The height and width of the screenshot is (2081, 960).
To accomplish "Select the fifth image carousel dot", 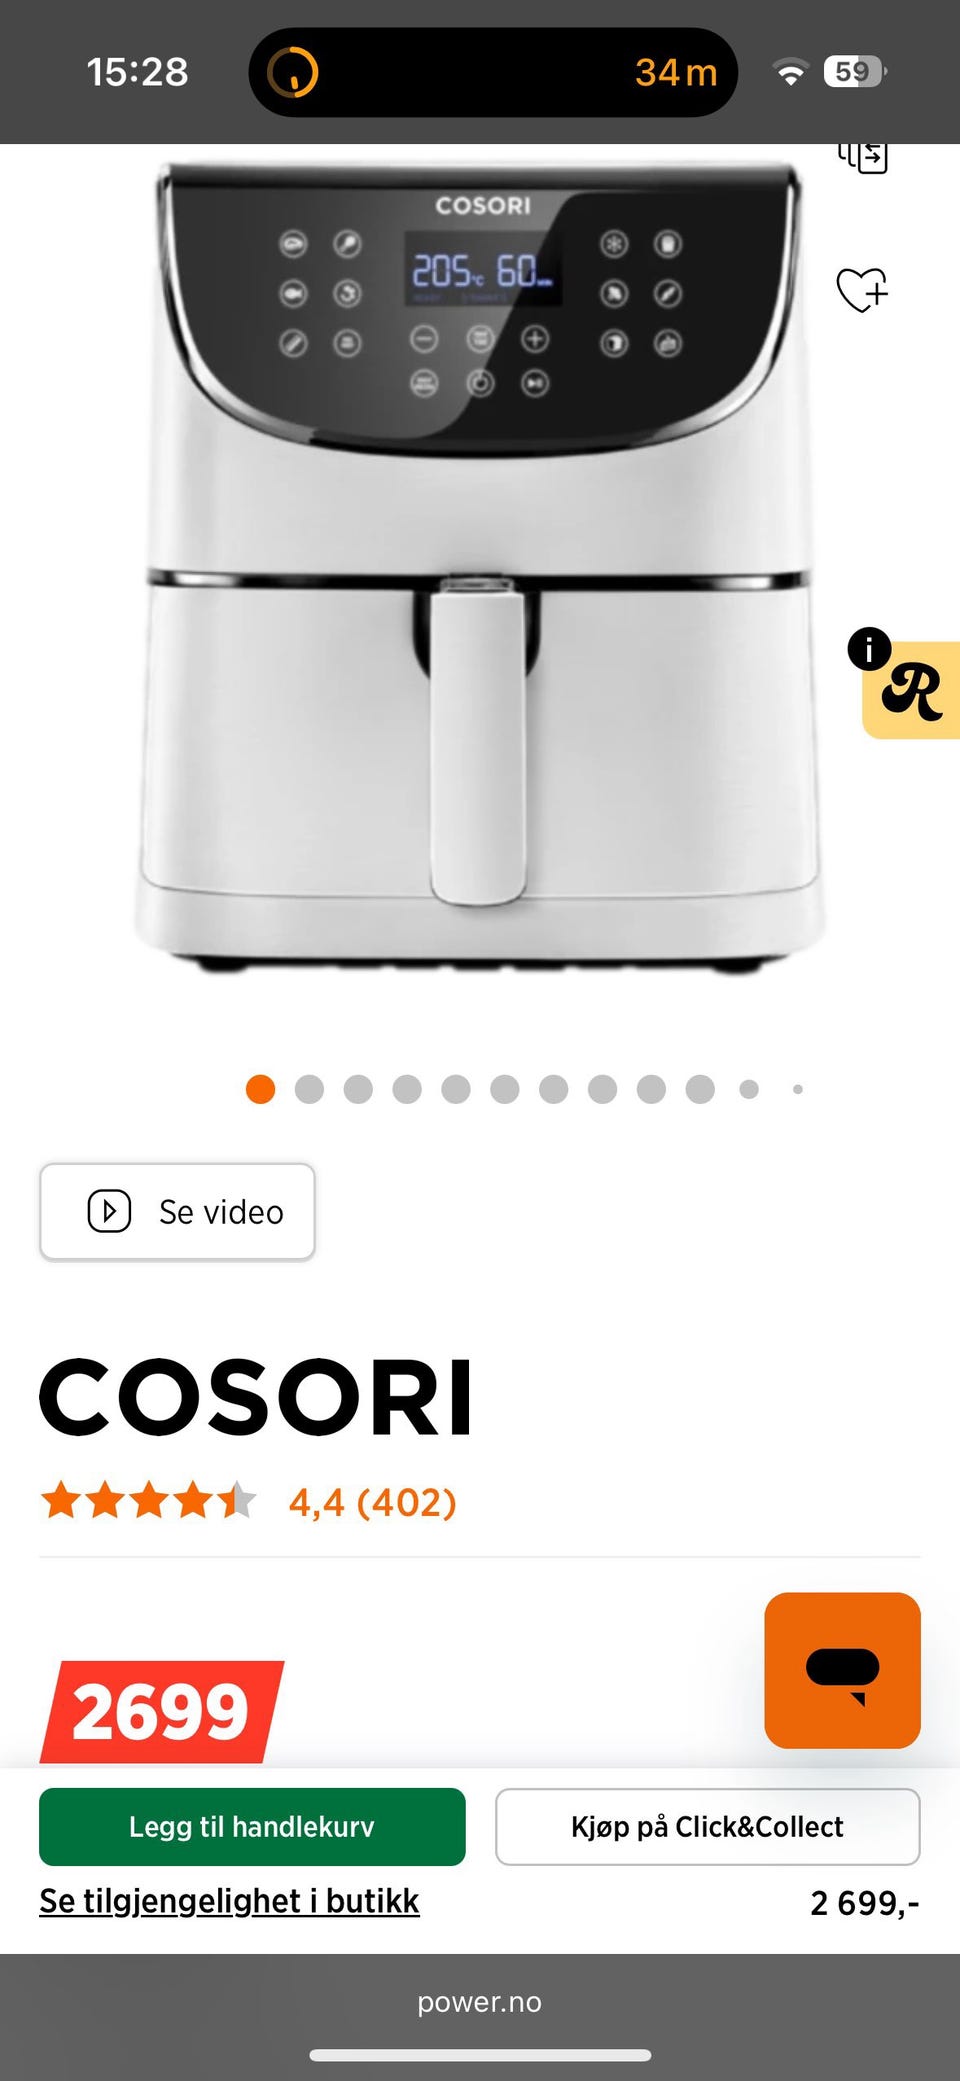I will tap(456, 1089).
